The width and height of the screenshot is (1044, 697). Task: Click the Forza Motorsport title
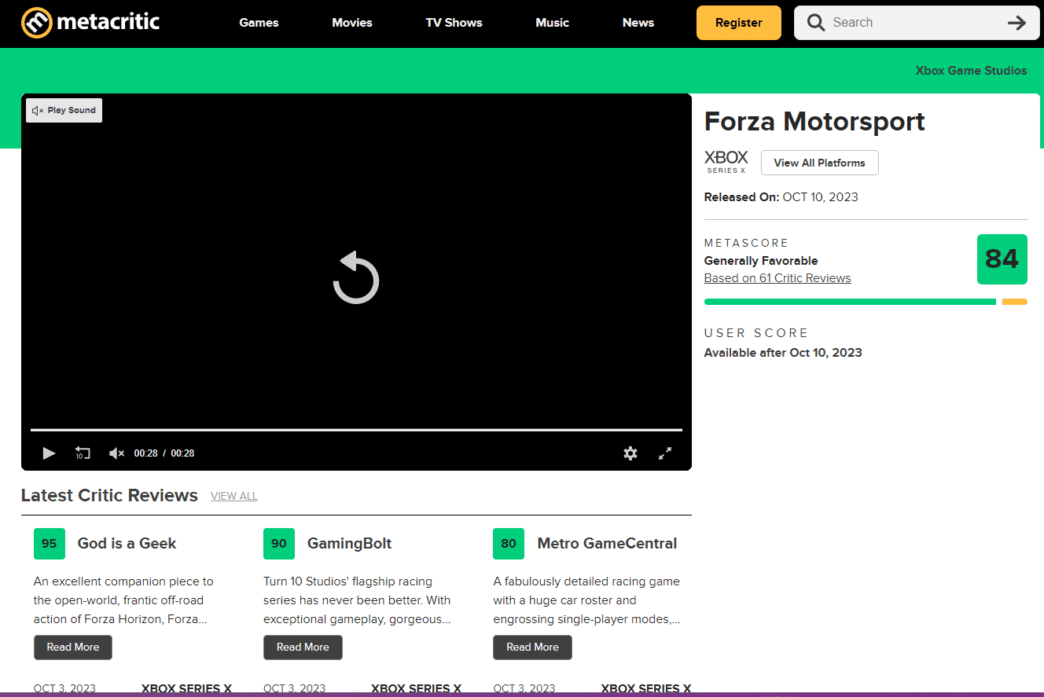[x=814, y=121]
